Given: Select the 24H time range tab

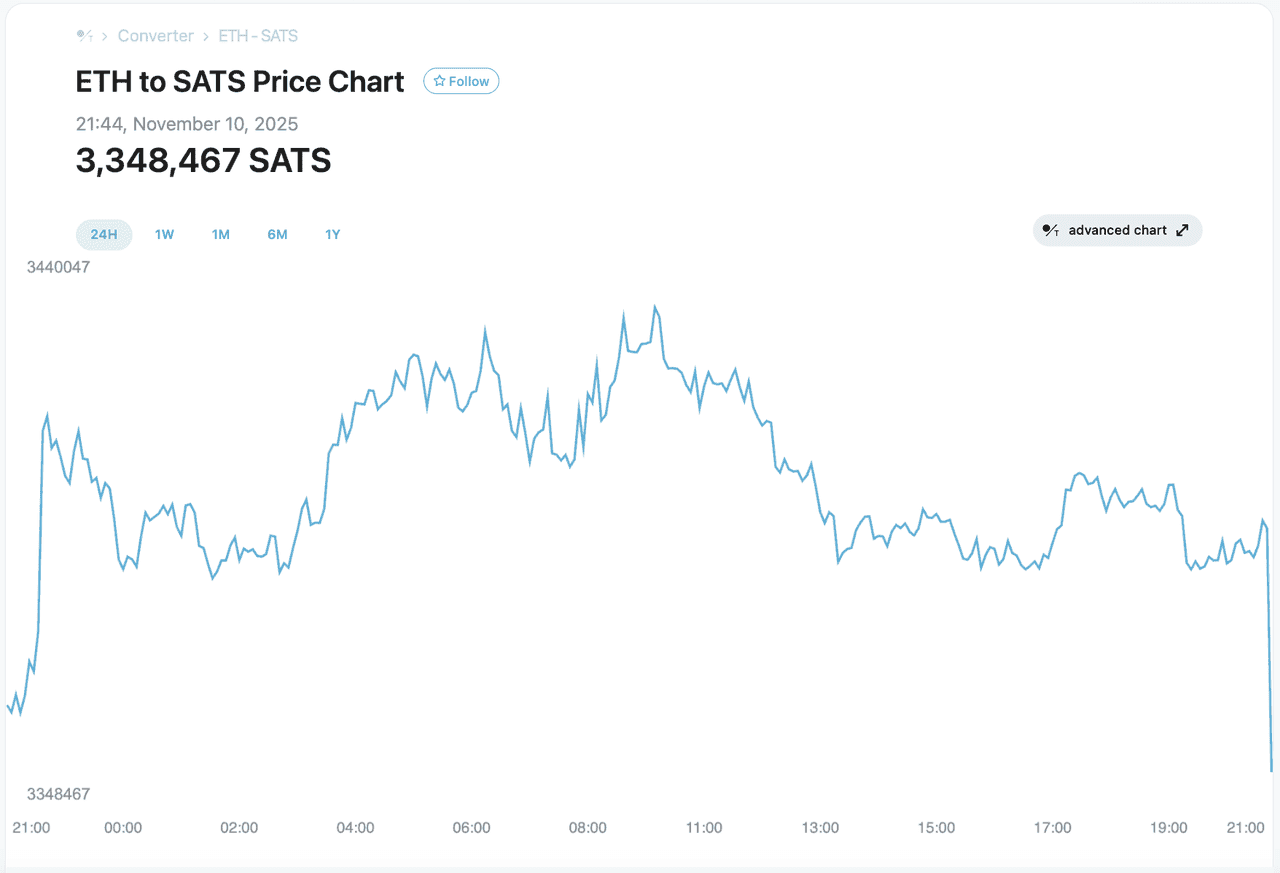Looking at the screenshot, I should point(104,234).
